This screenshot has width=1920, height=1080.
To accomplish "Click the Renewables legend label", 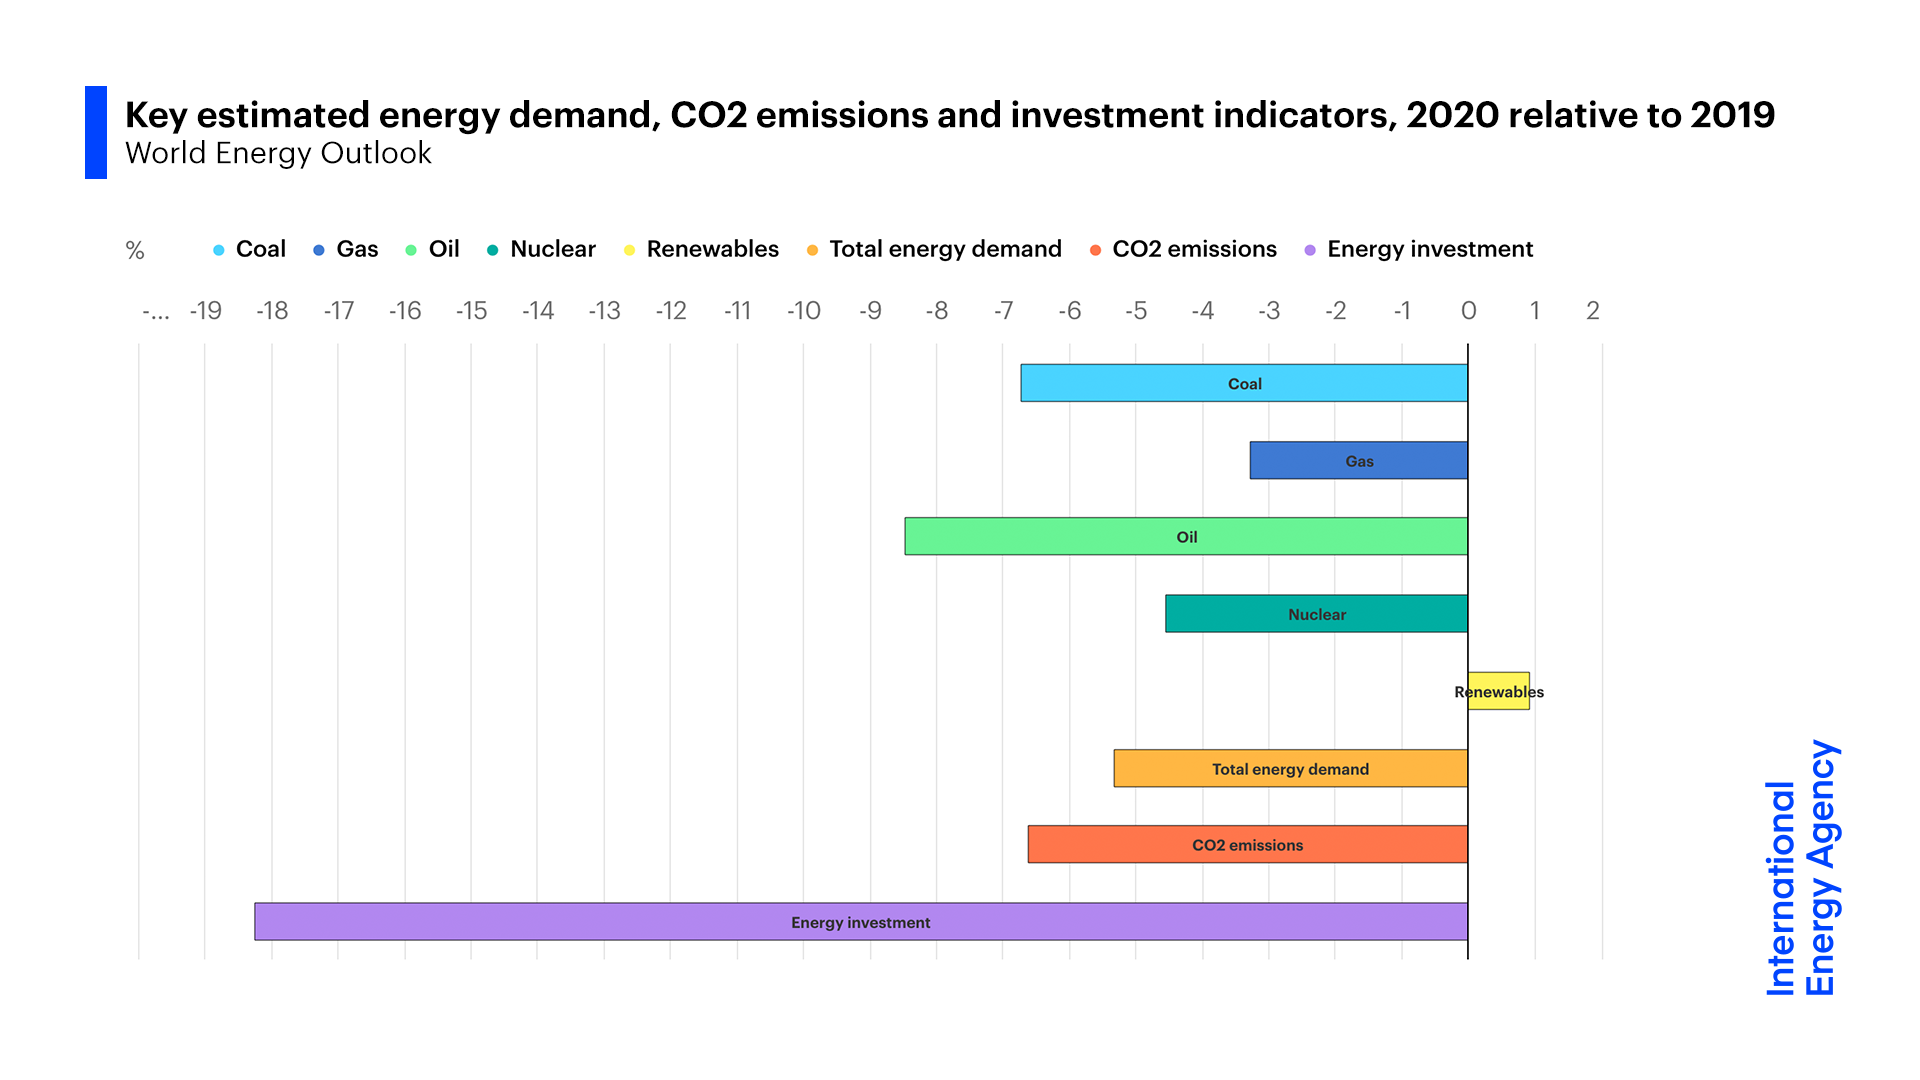I will pyautogui.click(x=712, y=249).
